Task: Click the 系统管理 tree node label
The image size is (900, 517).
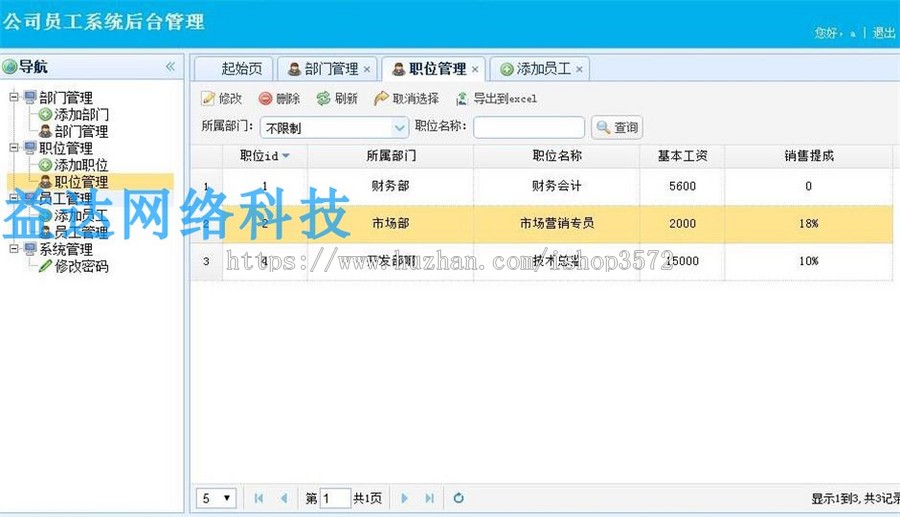Action: point(65,250)
